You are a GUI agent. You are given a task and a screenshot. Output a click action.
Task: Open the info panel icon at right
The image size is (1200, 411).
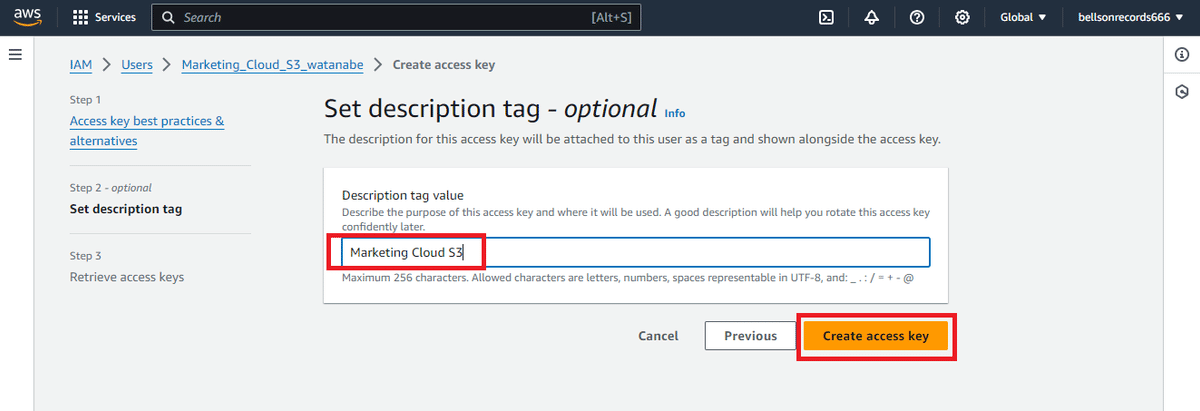point(1182,54)
